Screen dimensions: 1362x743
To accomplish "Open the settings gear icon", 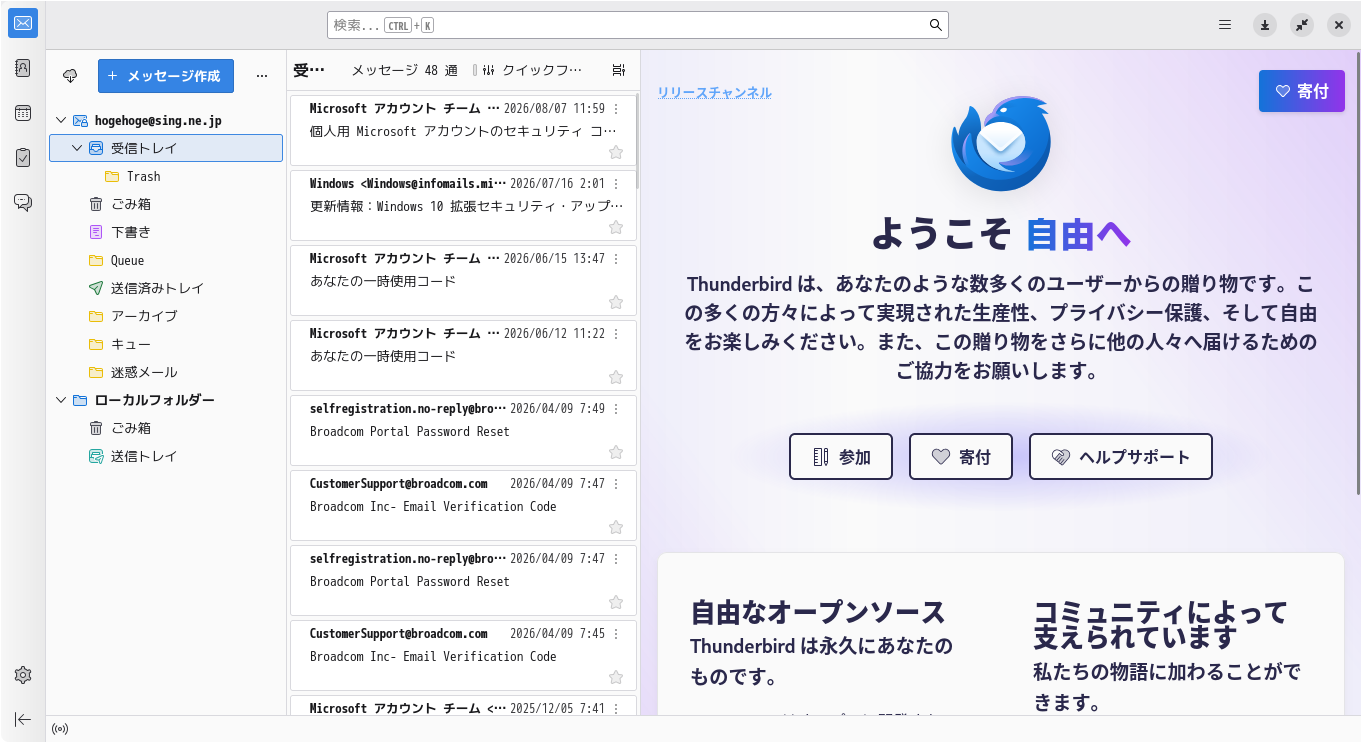I will tap(23, 675).
